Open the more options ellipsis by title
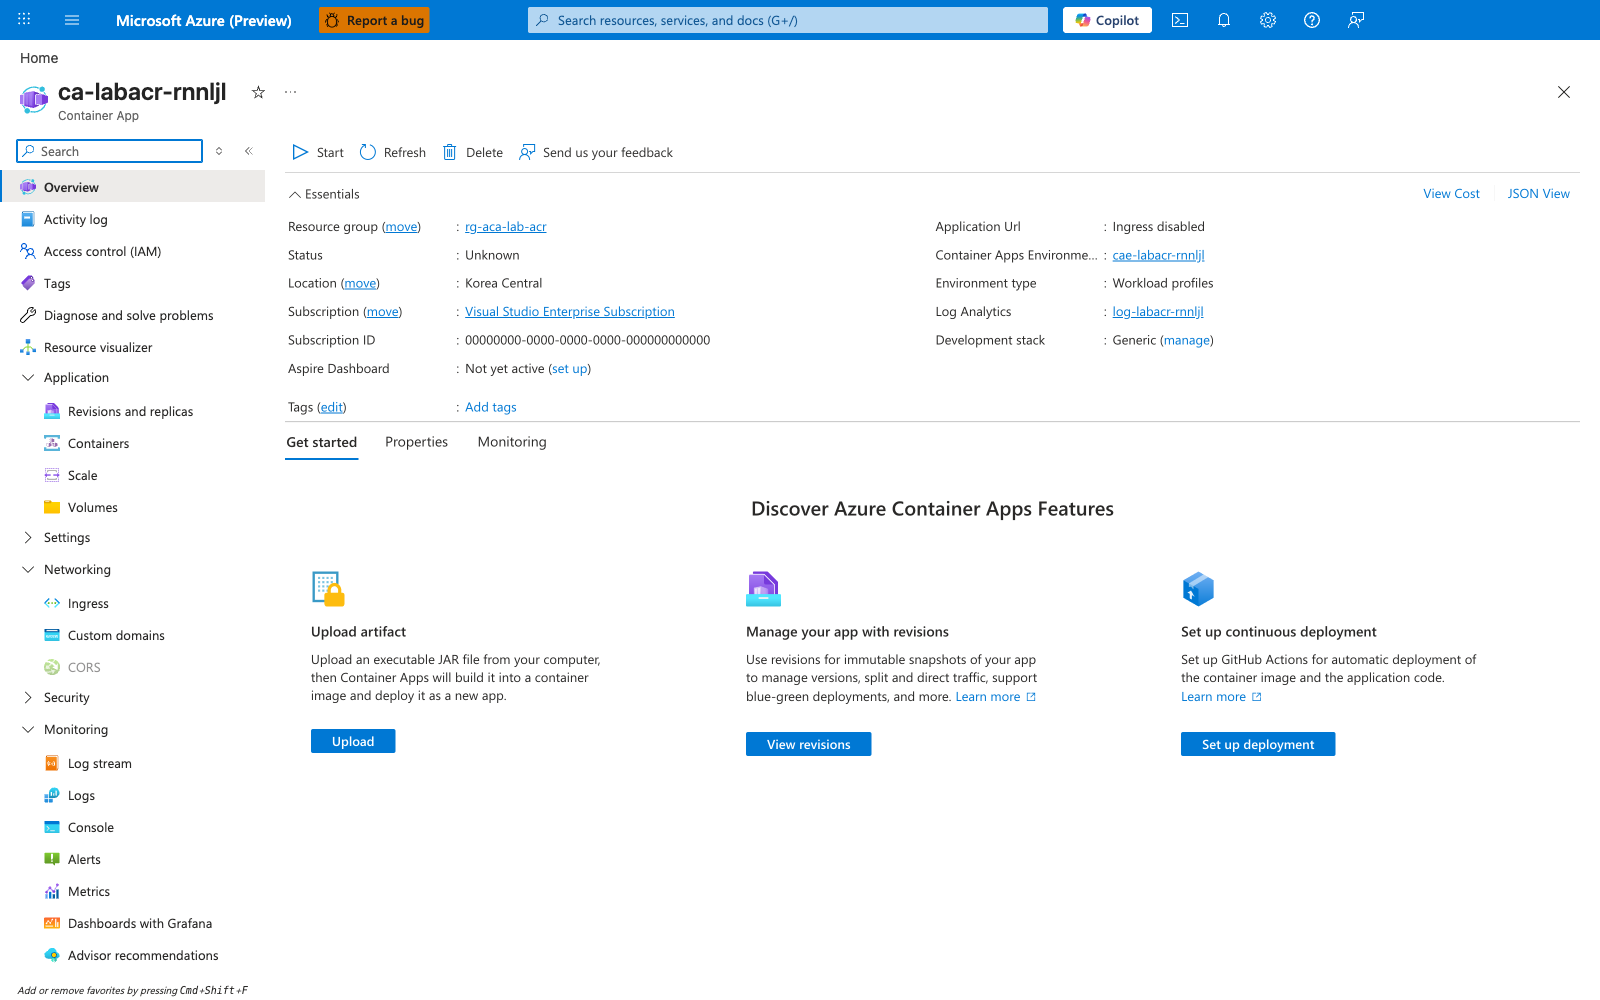The width and height of the screenshot is (1600, 1000). [291, 92]
